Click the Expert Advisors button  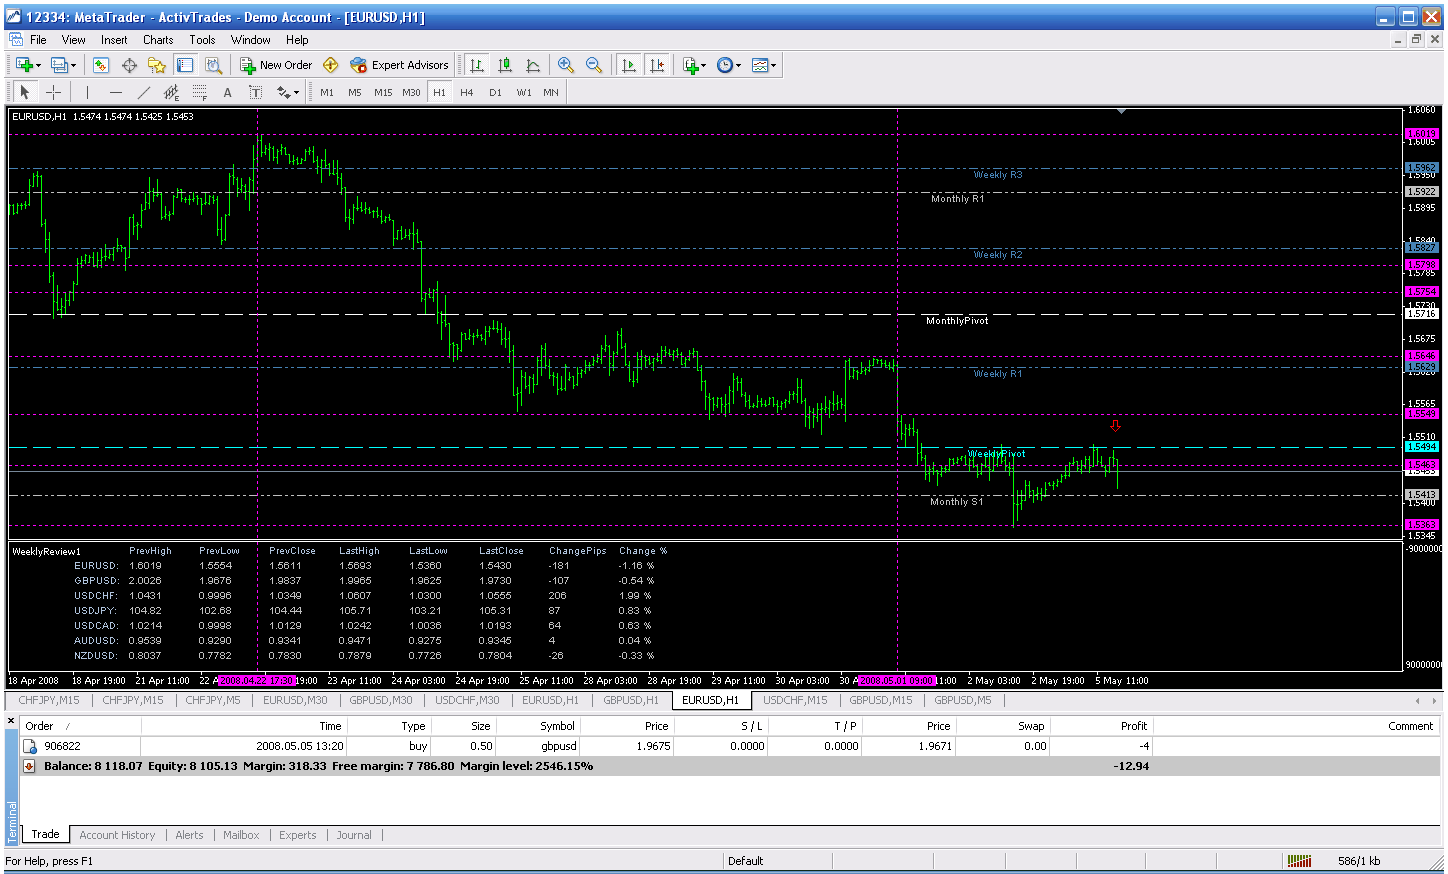click(x=399, y=65)
